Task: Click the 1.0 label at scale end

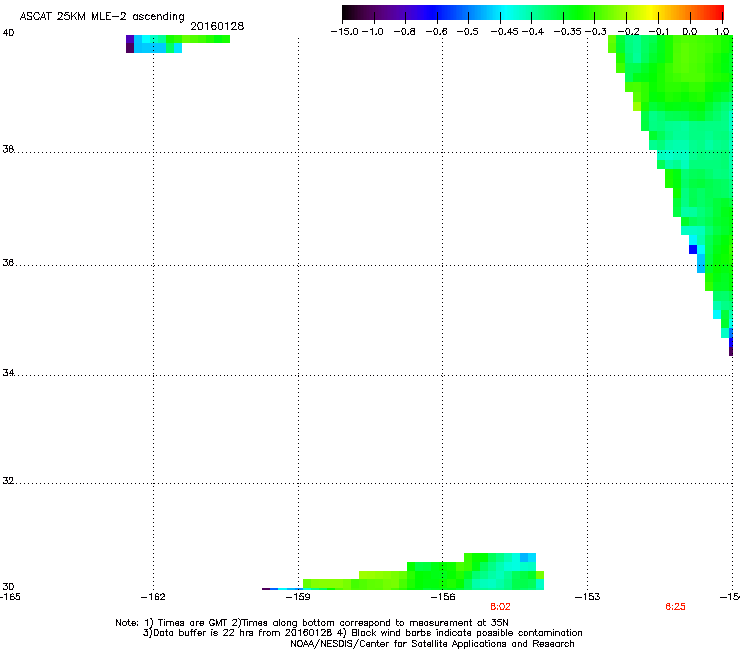Action: 722,32
